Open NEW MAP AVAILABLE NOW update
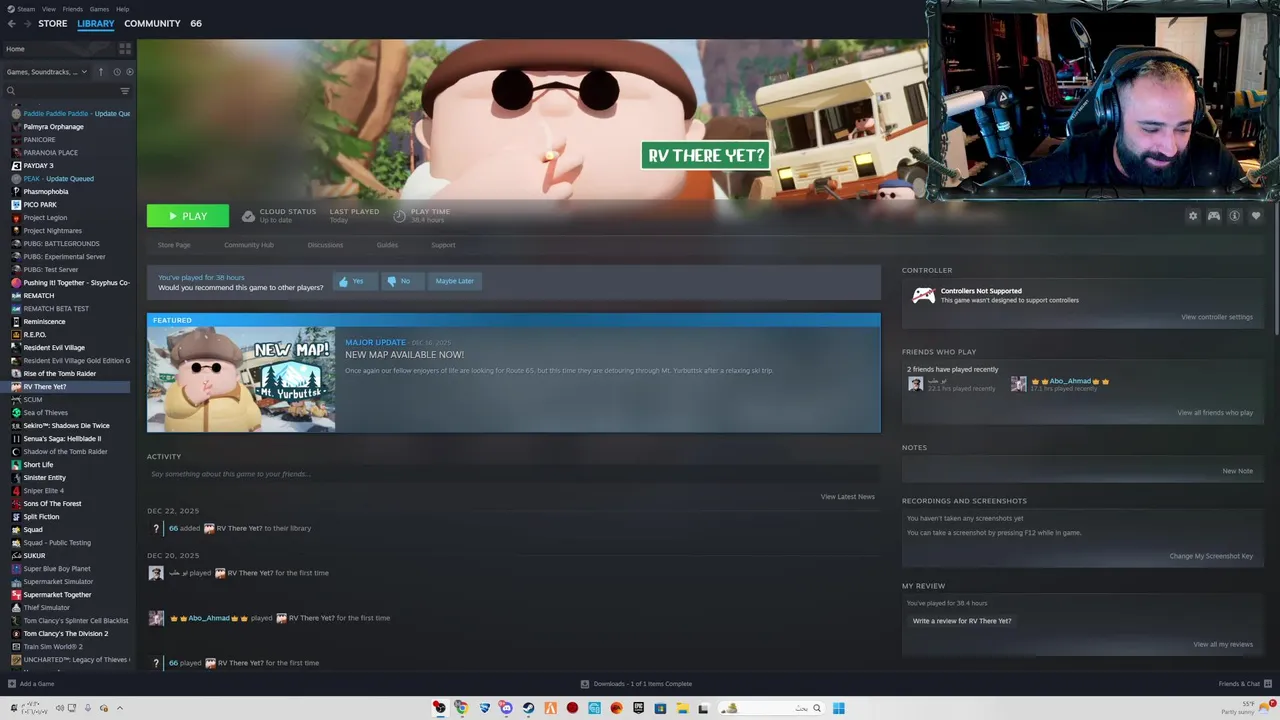Screen dimensions: 1280x720 click(x=404, y=355)
